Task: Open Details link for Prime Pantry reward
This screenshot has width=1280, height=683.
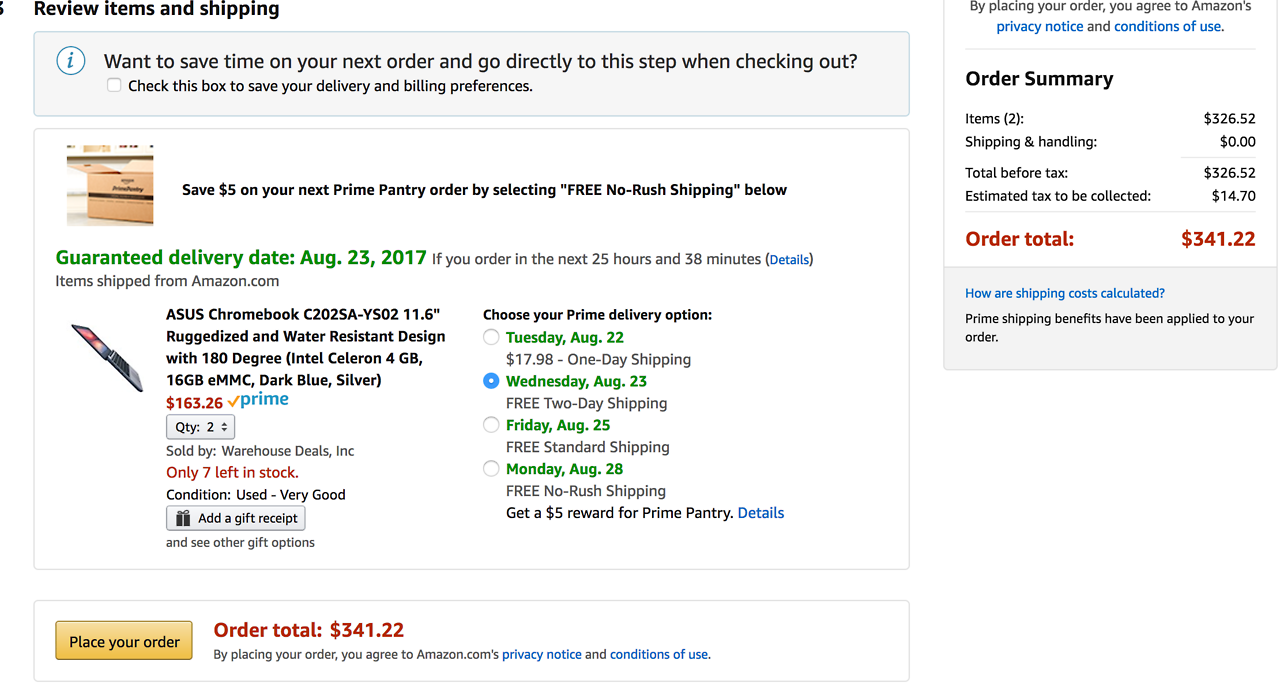Action: 761,513
